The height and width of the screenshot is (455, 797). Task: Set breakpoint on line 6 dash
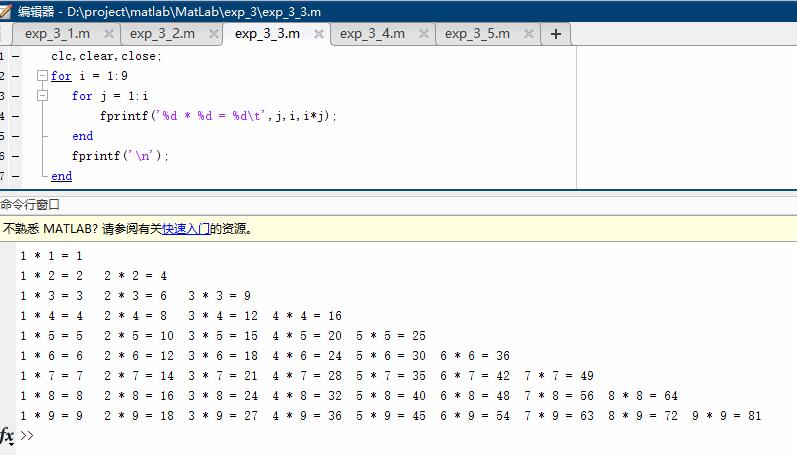pyautogui.click(x=16, y=156)
